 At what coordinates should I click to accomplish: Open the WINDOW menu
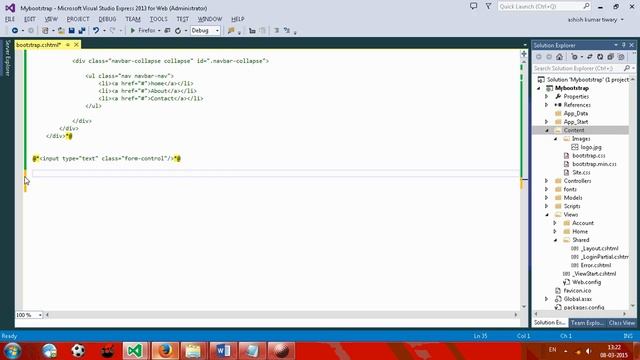click(x=210, y=19)
